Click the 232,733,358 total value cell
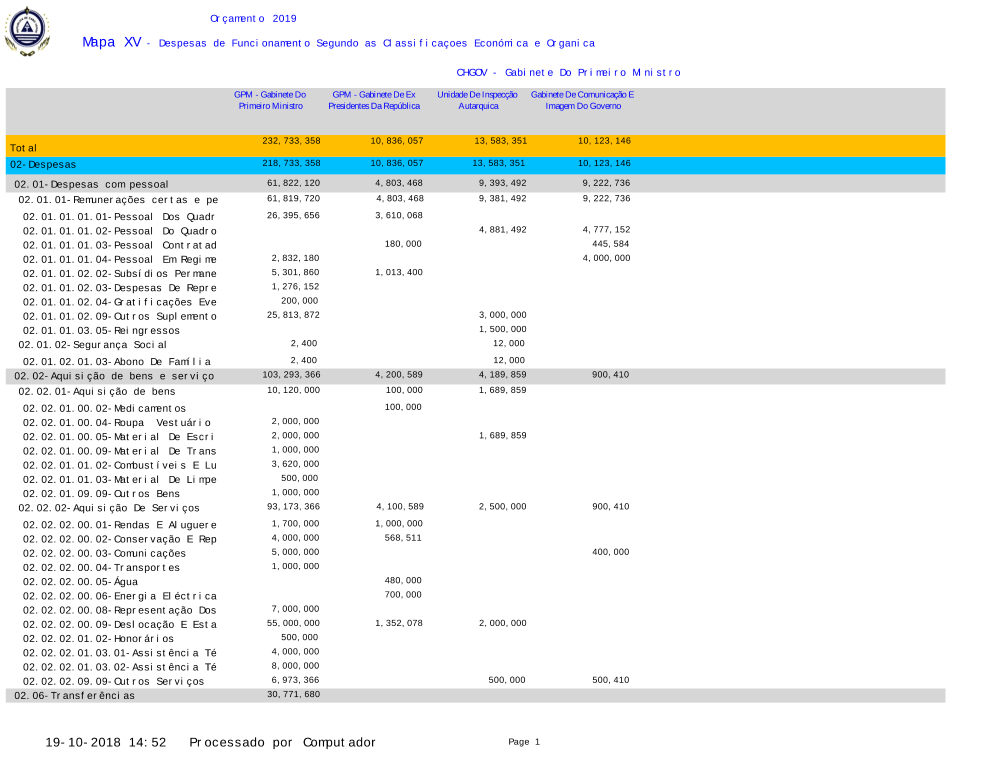1000x773 pixels. (291, 141)
